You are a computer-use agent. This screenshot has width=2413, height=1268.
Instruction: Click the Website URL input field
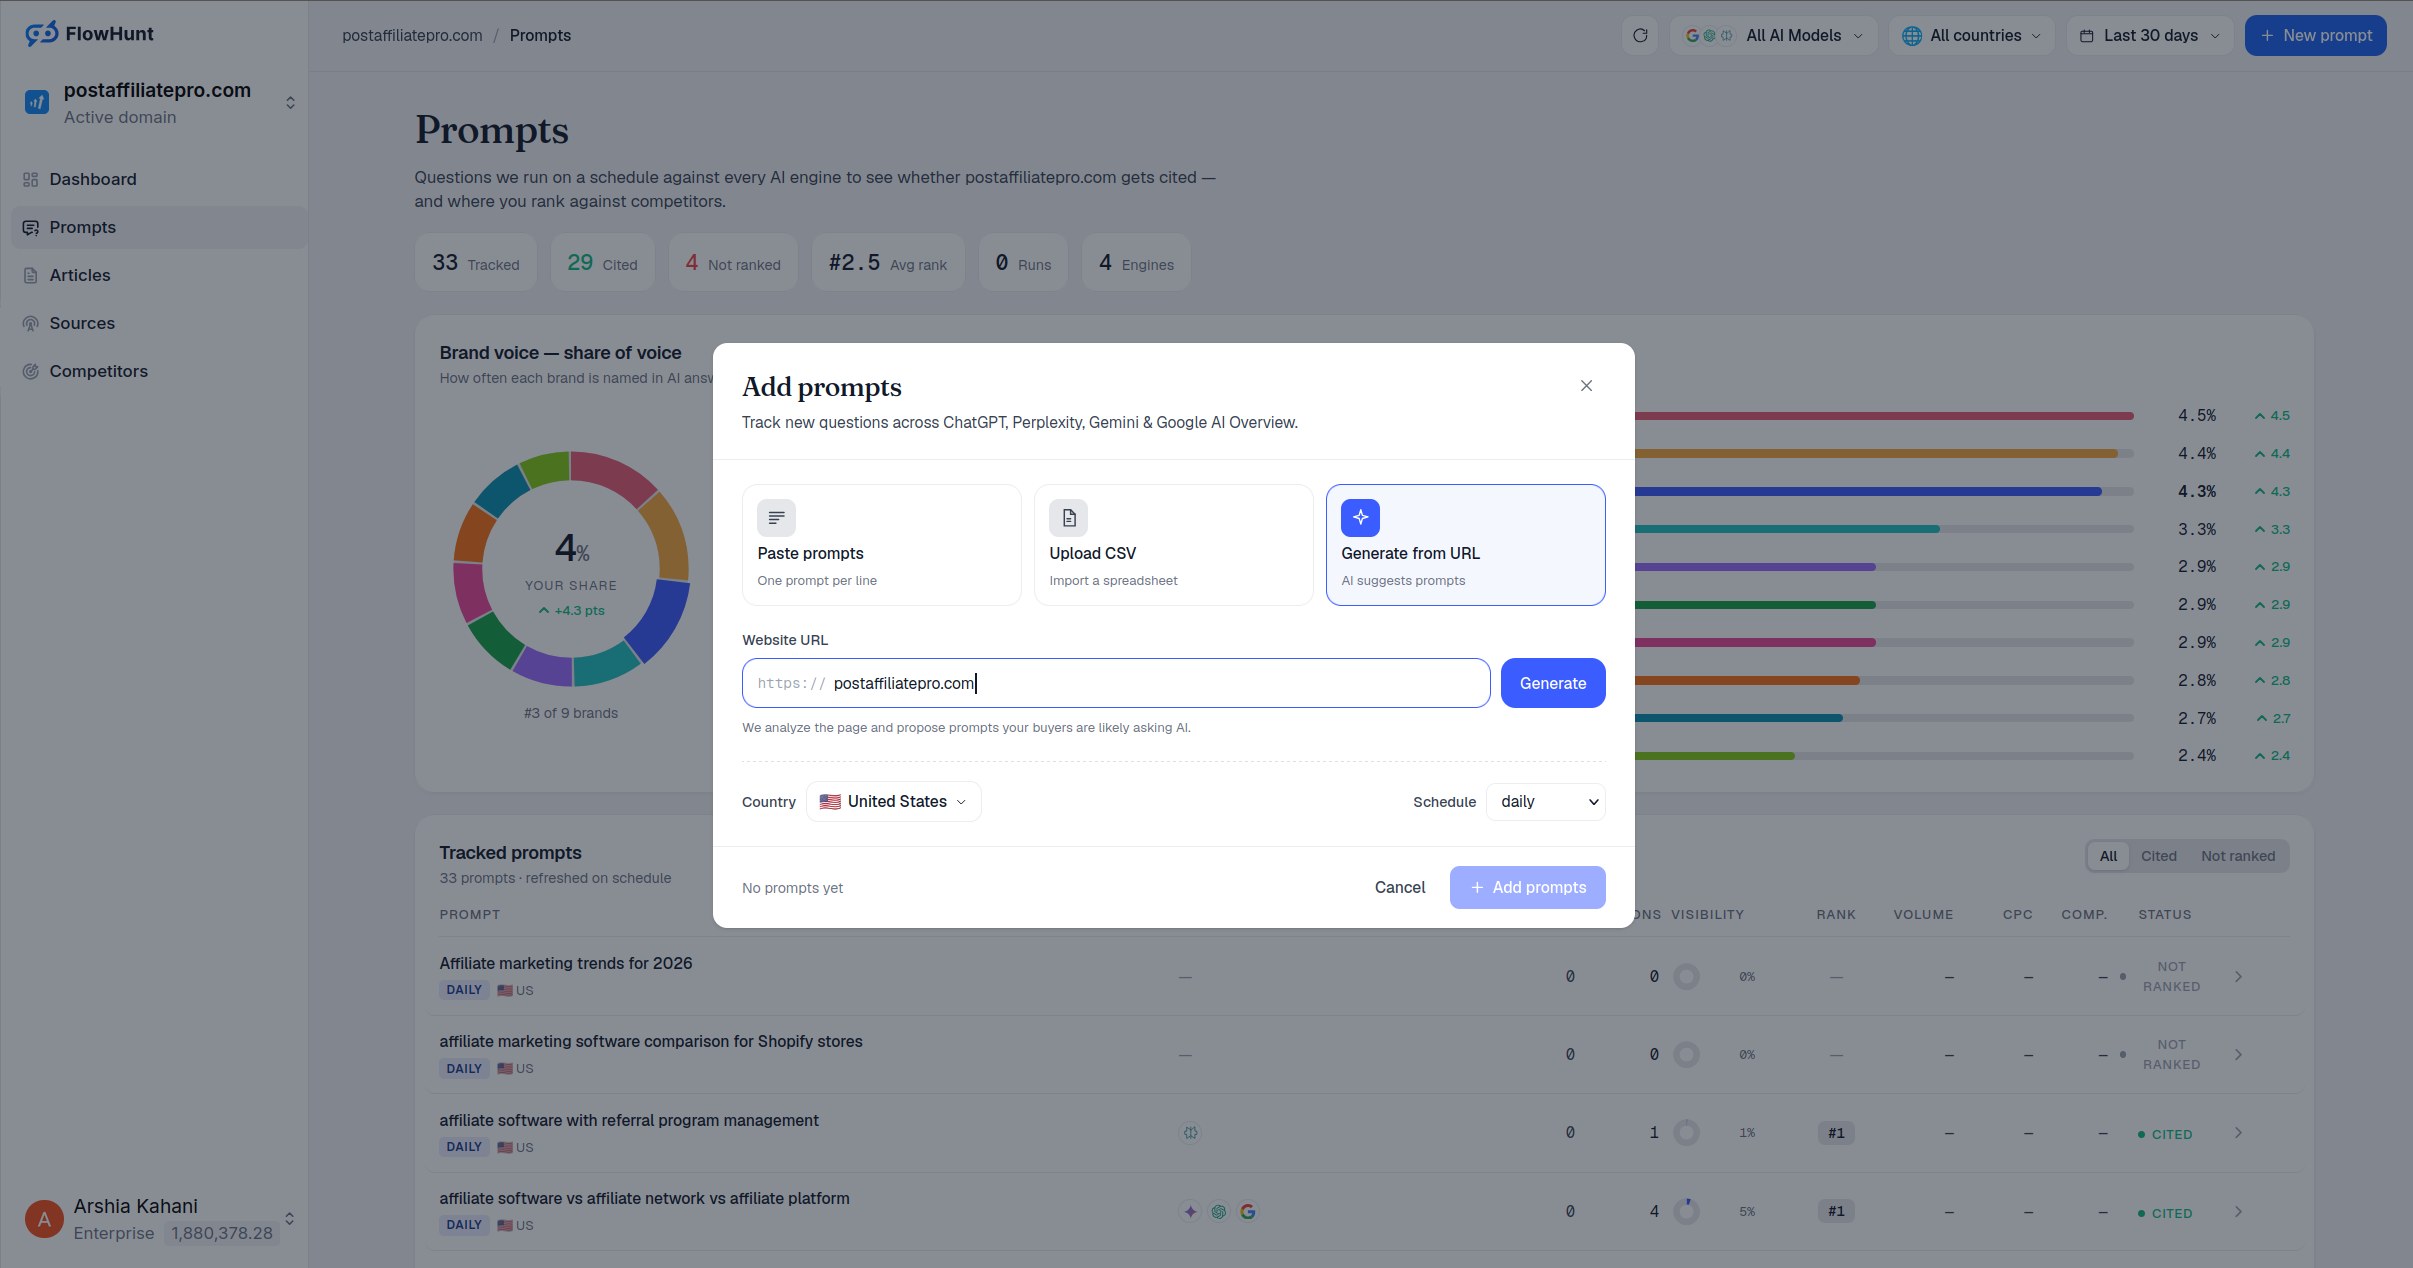(x=1115, y=683)
